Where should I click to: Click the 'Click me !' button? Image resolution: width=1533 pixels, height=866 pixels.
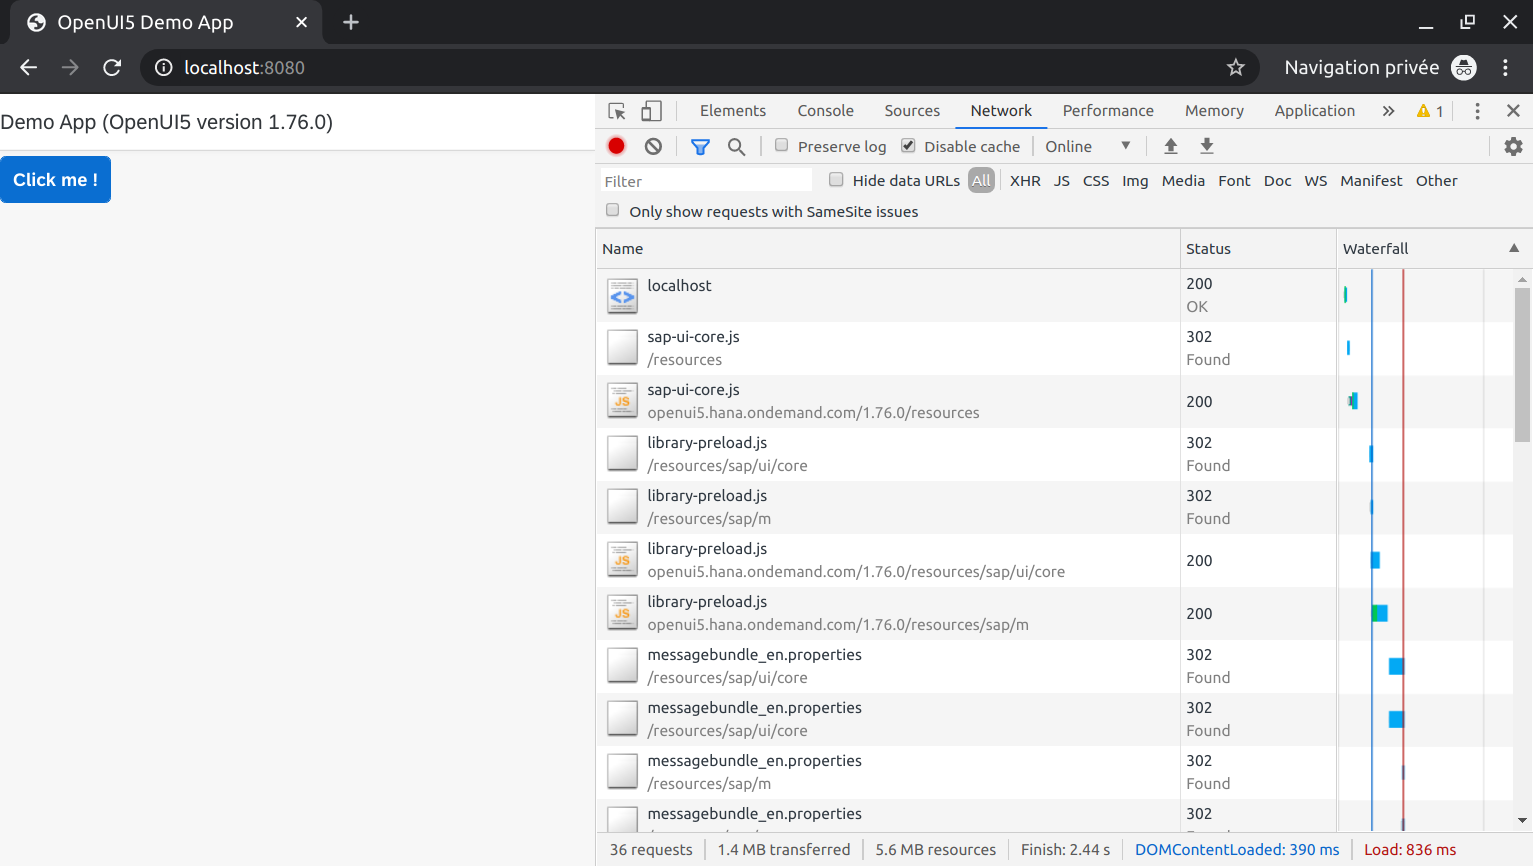[x=55, y=180]
